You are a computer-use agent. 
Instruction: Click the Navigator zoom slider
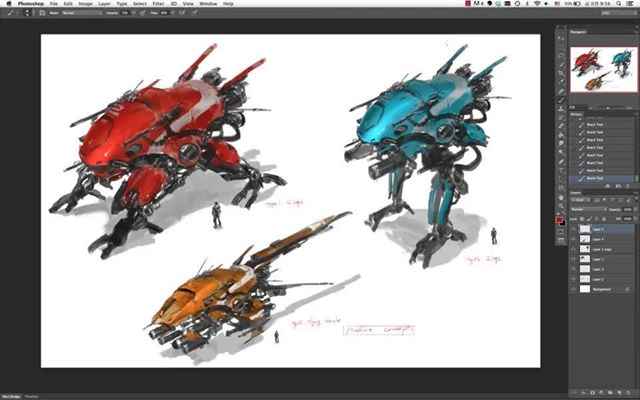coord(608,108)
